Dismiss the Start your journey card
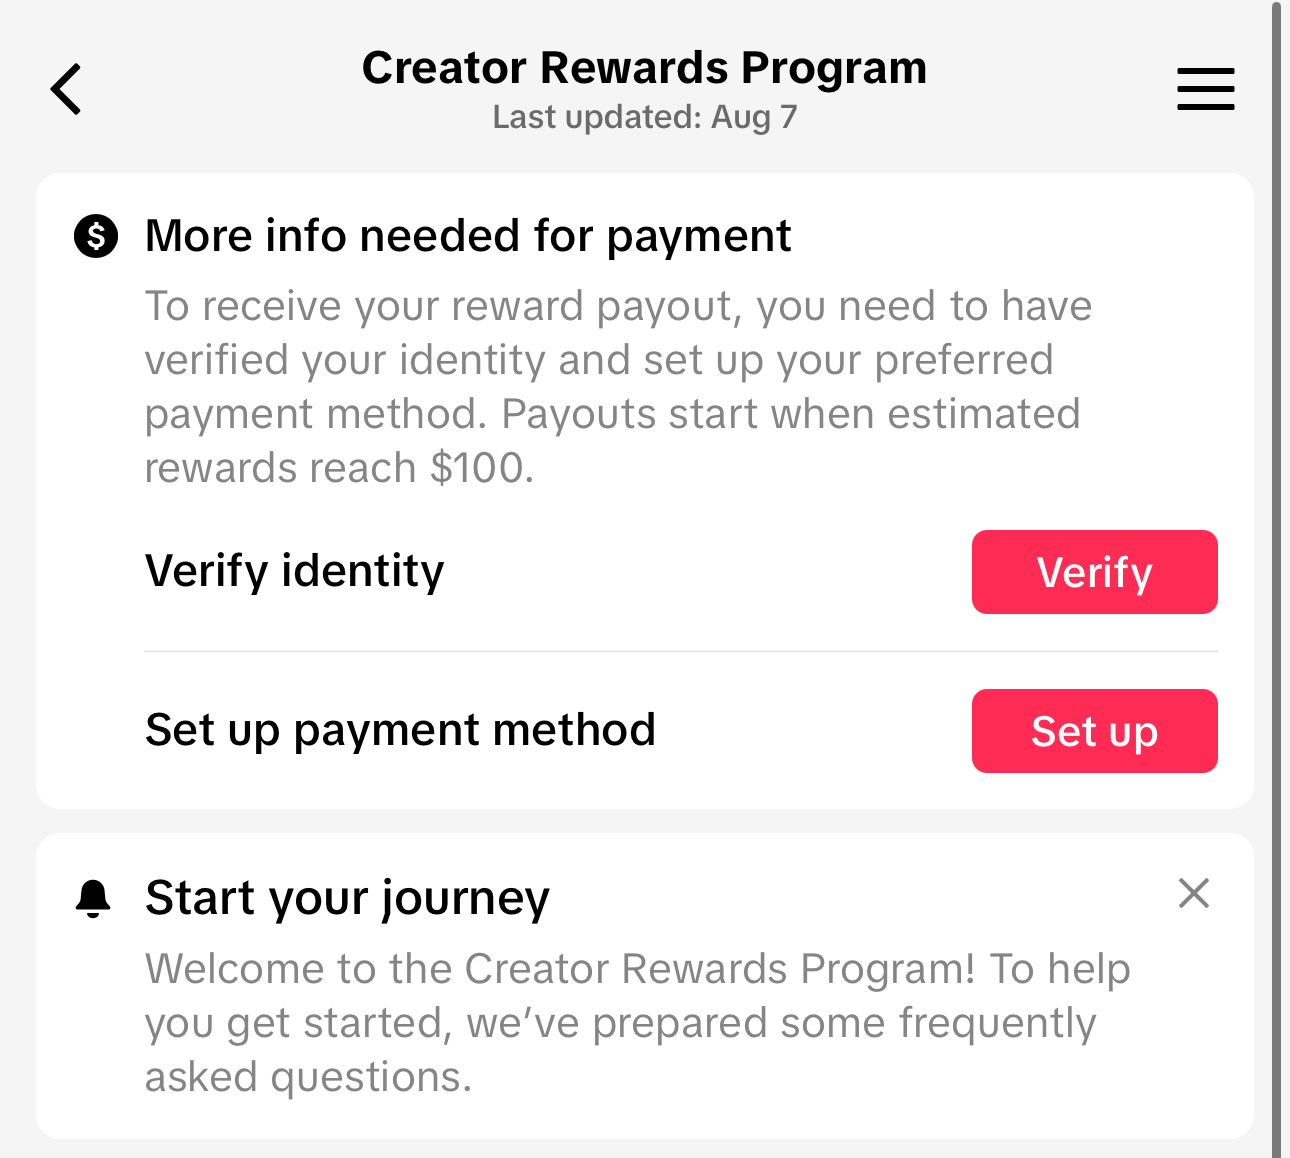The image size is (1290, 1158). pyautogui.click(x=1194, y=893)
